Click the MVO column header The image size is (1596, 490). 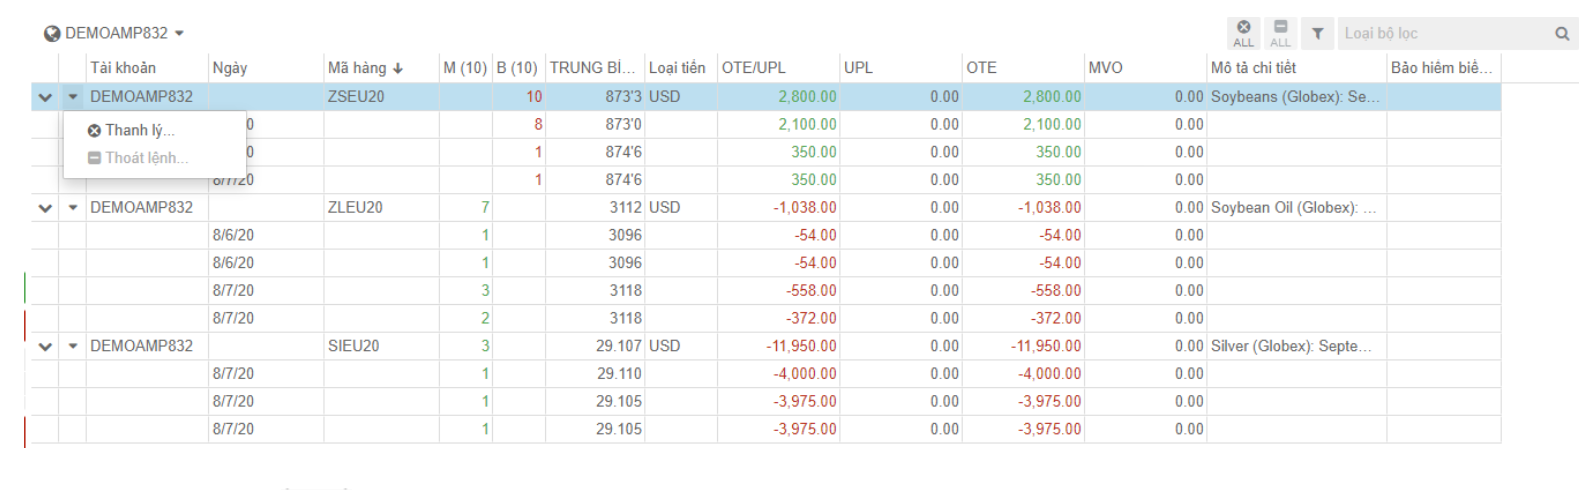[x=1105, y=68]
